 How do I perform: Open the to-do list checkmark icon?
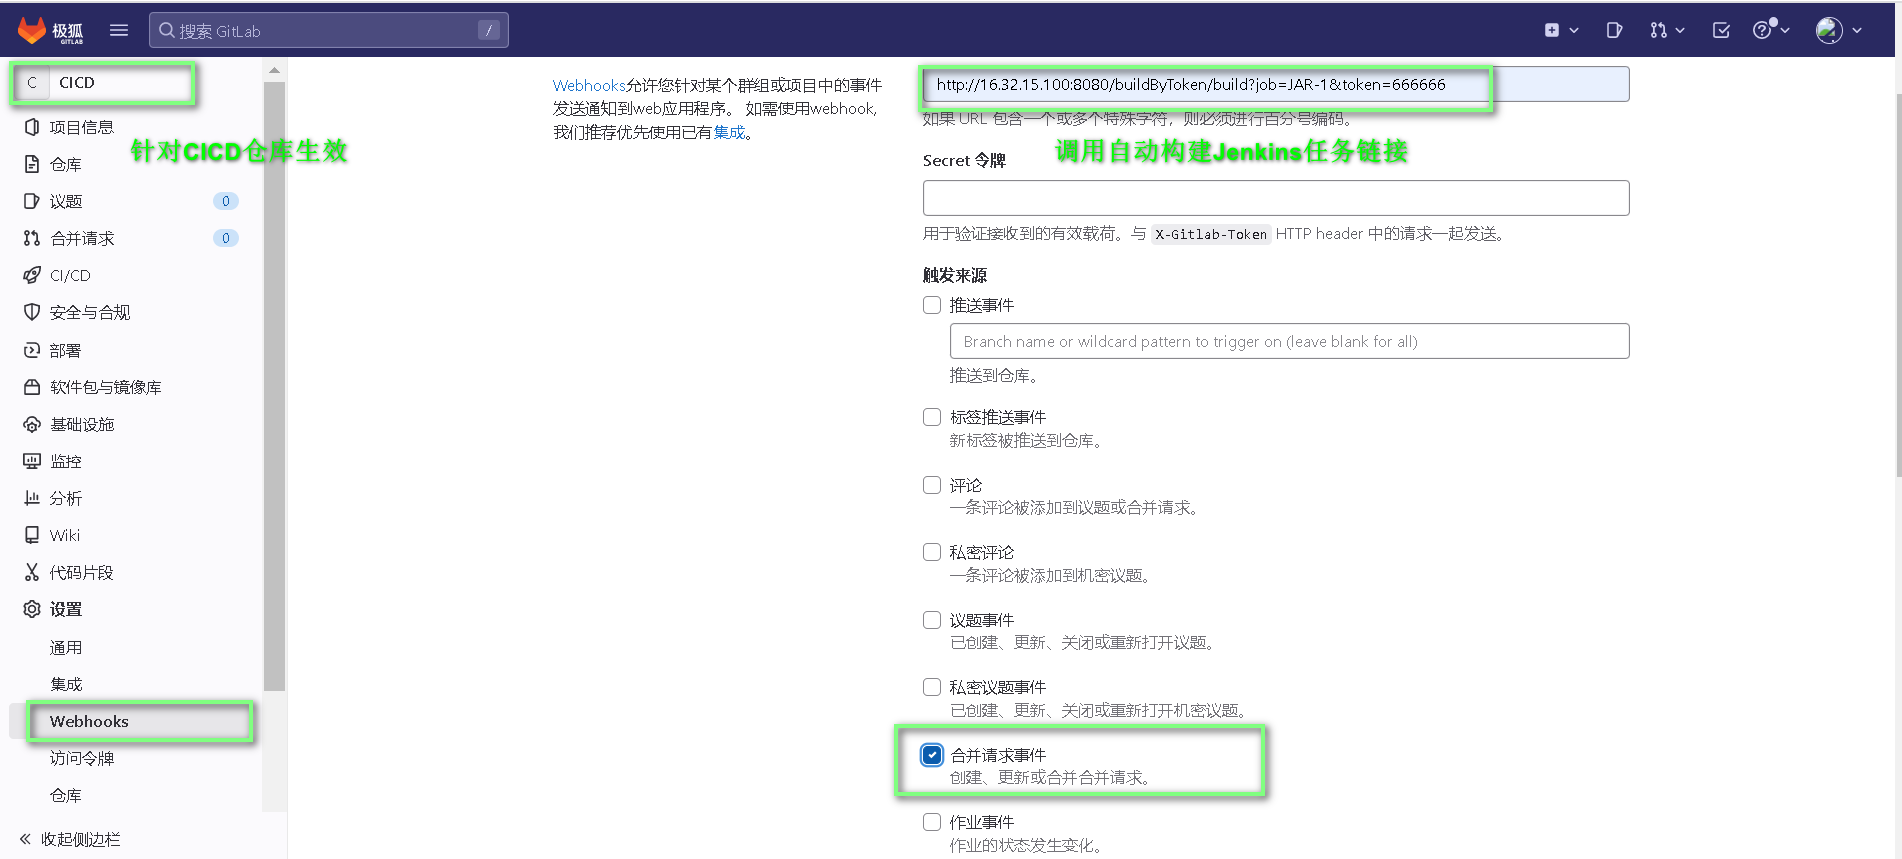(1721, 30)
